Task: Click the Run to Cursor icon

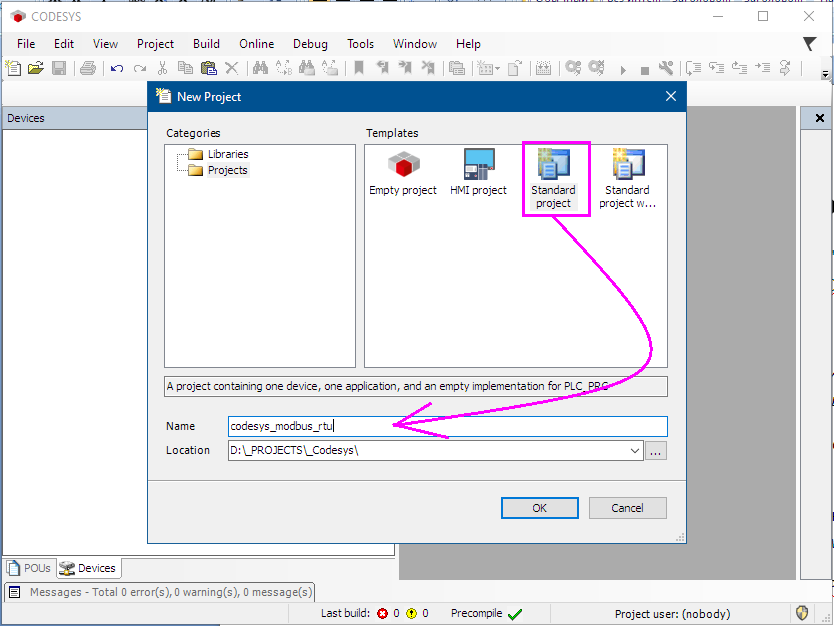Action: point(762,68)
